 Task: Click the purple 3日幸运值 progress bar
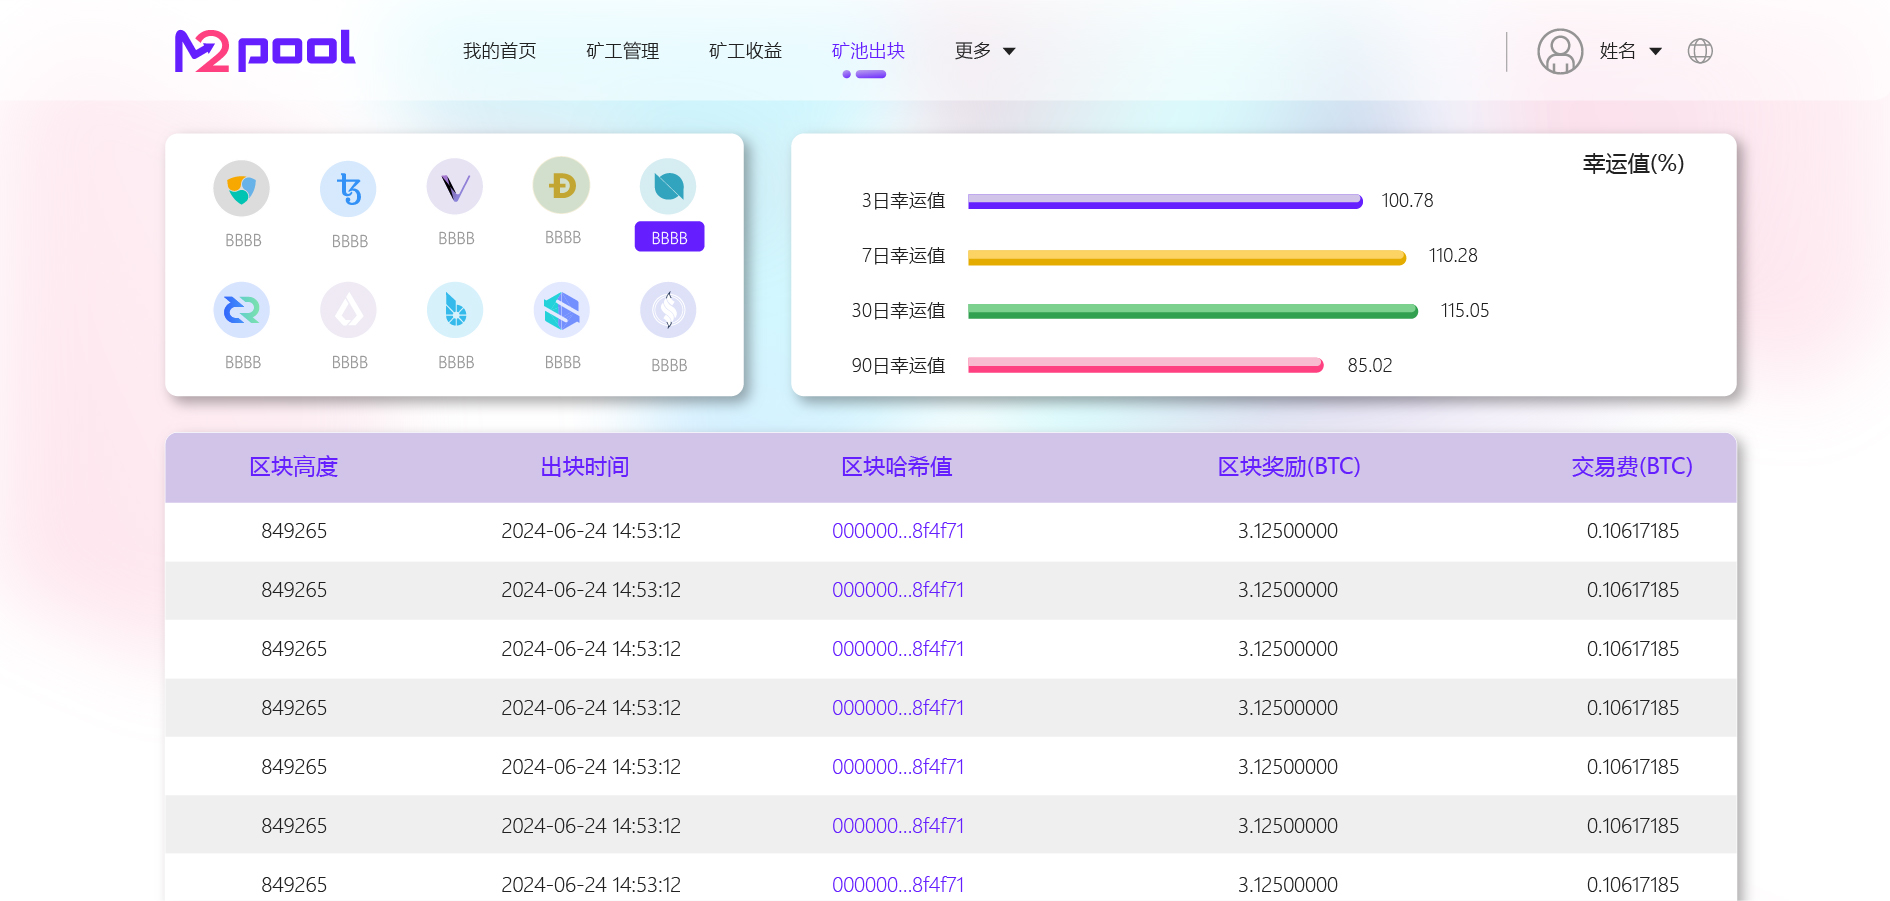[x=1164, y=201]
